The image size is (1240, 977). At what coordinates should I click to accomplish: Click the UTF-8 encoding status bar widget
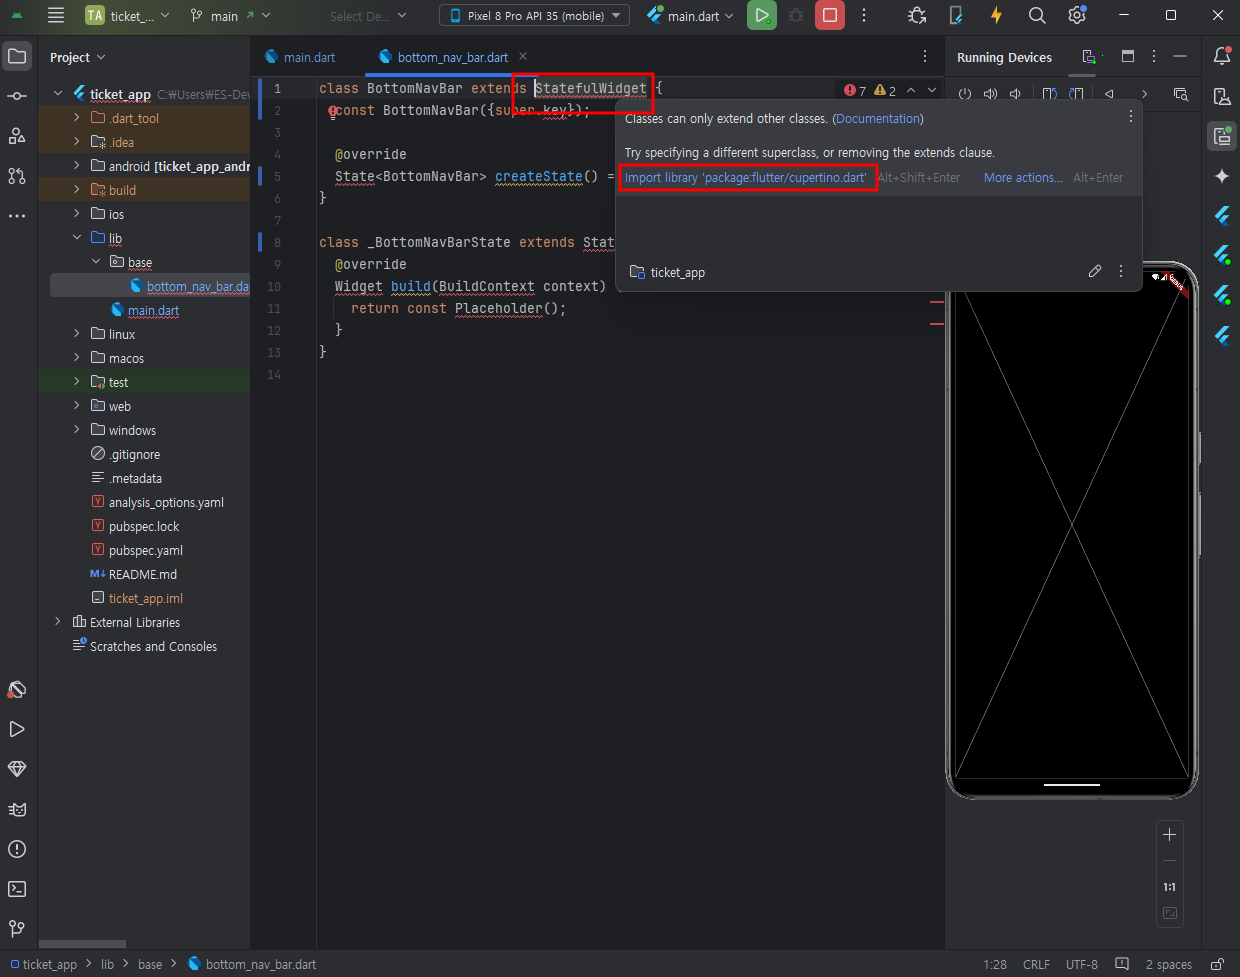point(1082,964)
